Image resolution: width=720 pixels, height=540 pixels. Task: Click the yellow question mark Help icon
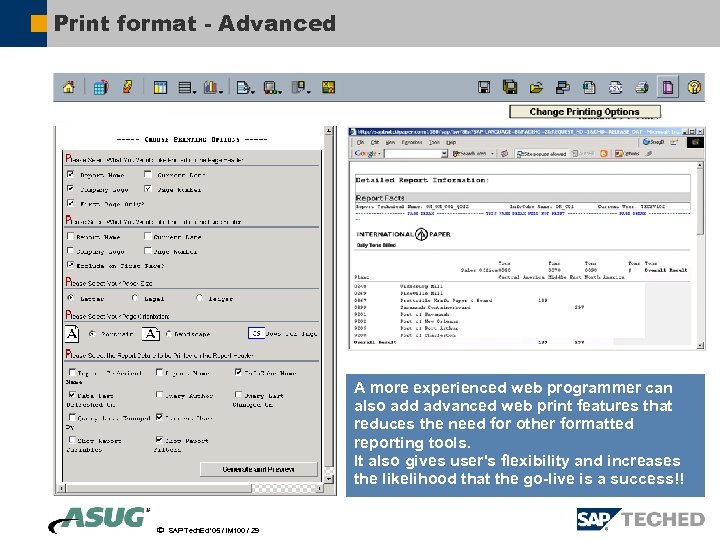pos(694,87)
